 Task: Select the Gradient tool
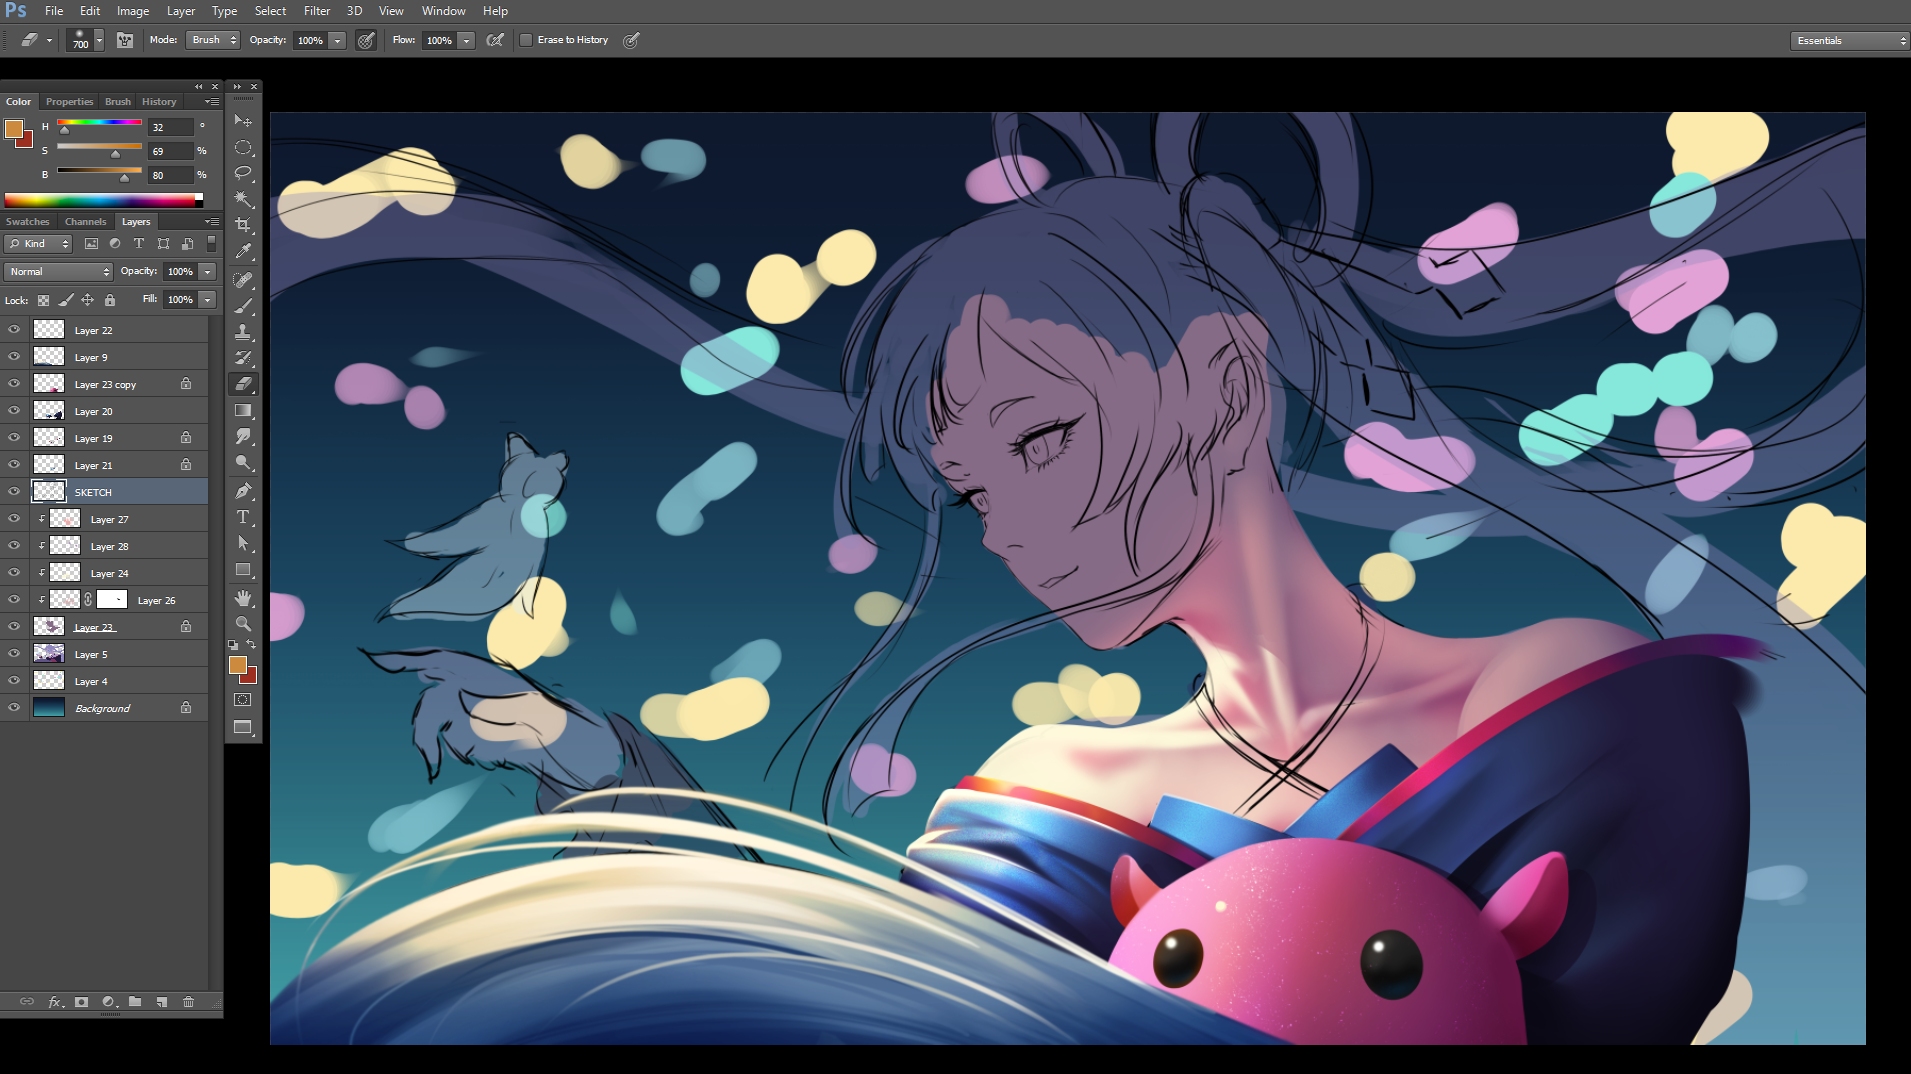pos(243,410)
